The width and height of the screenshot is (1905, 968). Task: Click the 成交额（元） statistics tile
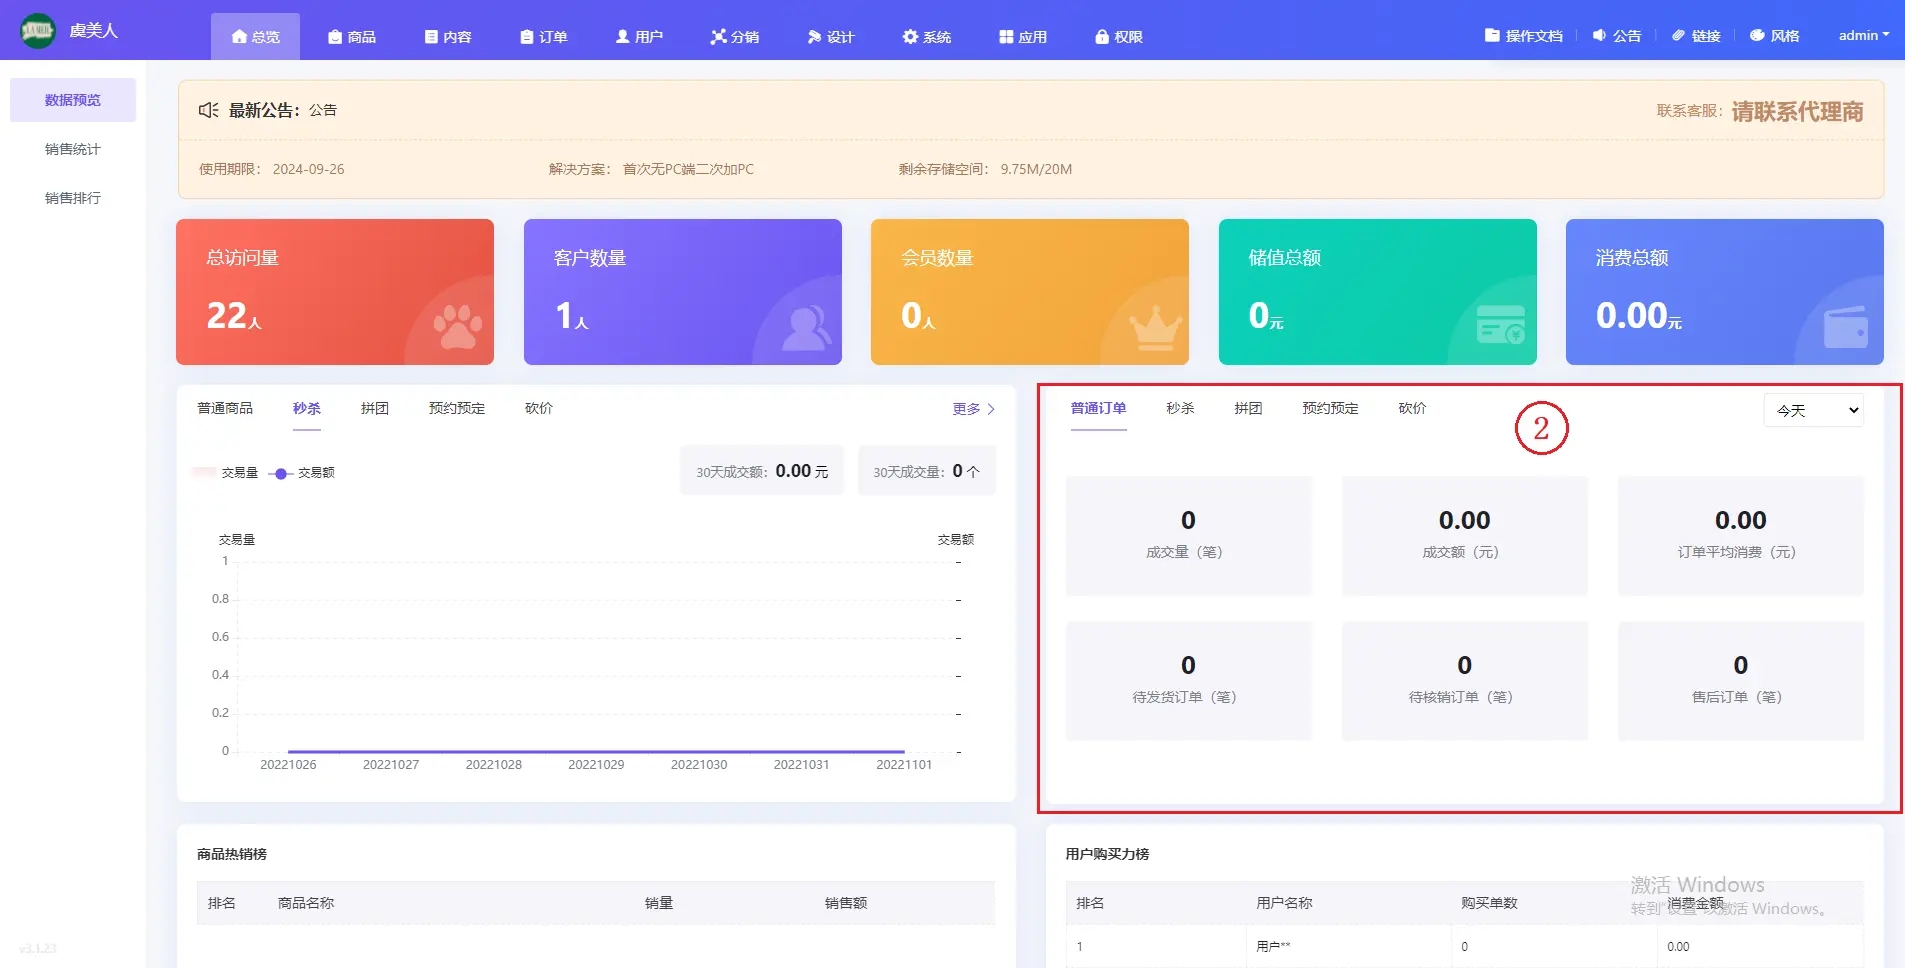tap(1464, 535)
